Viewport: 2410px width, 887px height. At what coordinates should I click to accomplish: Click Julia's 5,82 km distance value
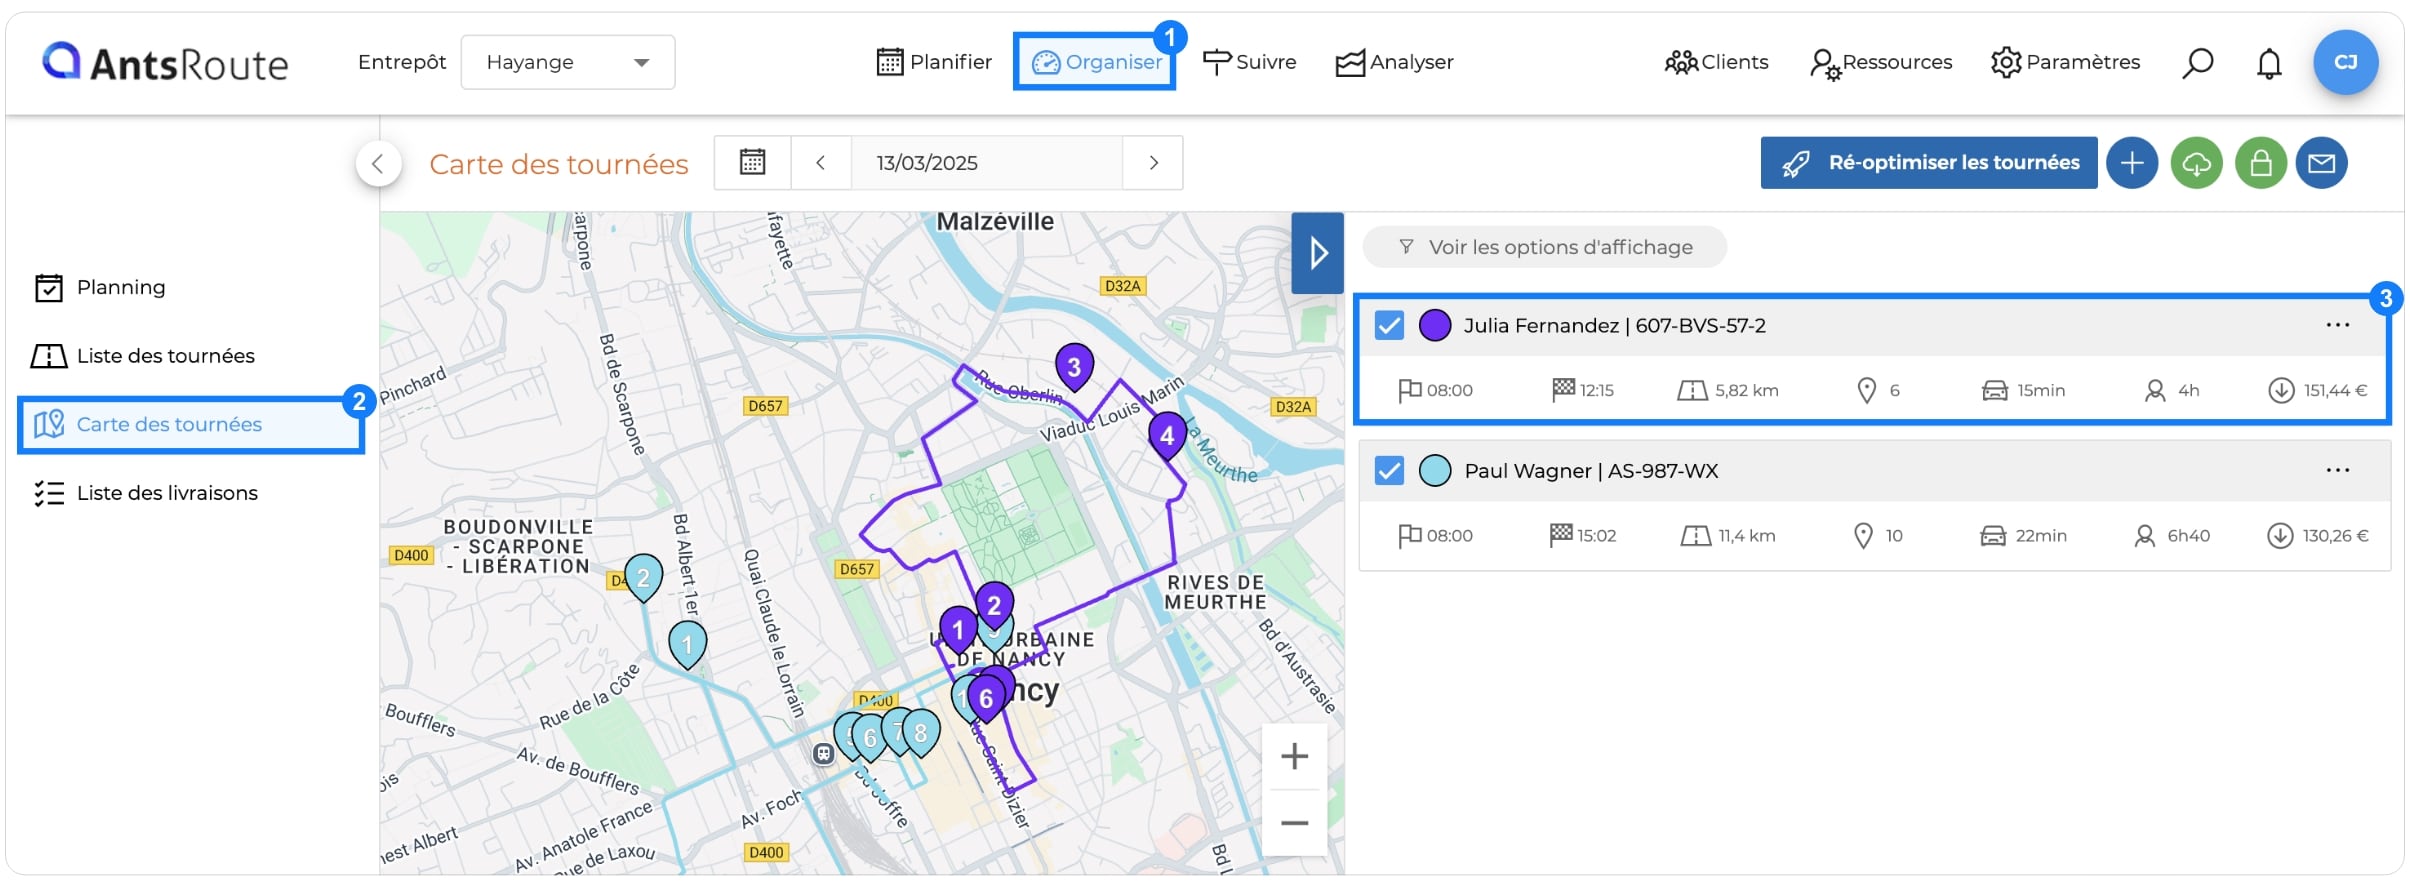coord(1746,390)
